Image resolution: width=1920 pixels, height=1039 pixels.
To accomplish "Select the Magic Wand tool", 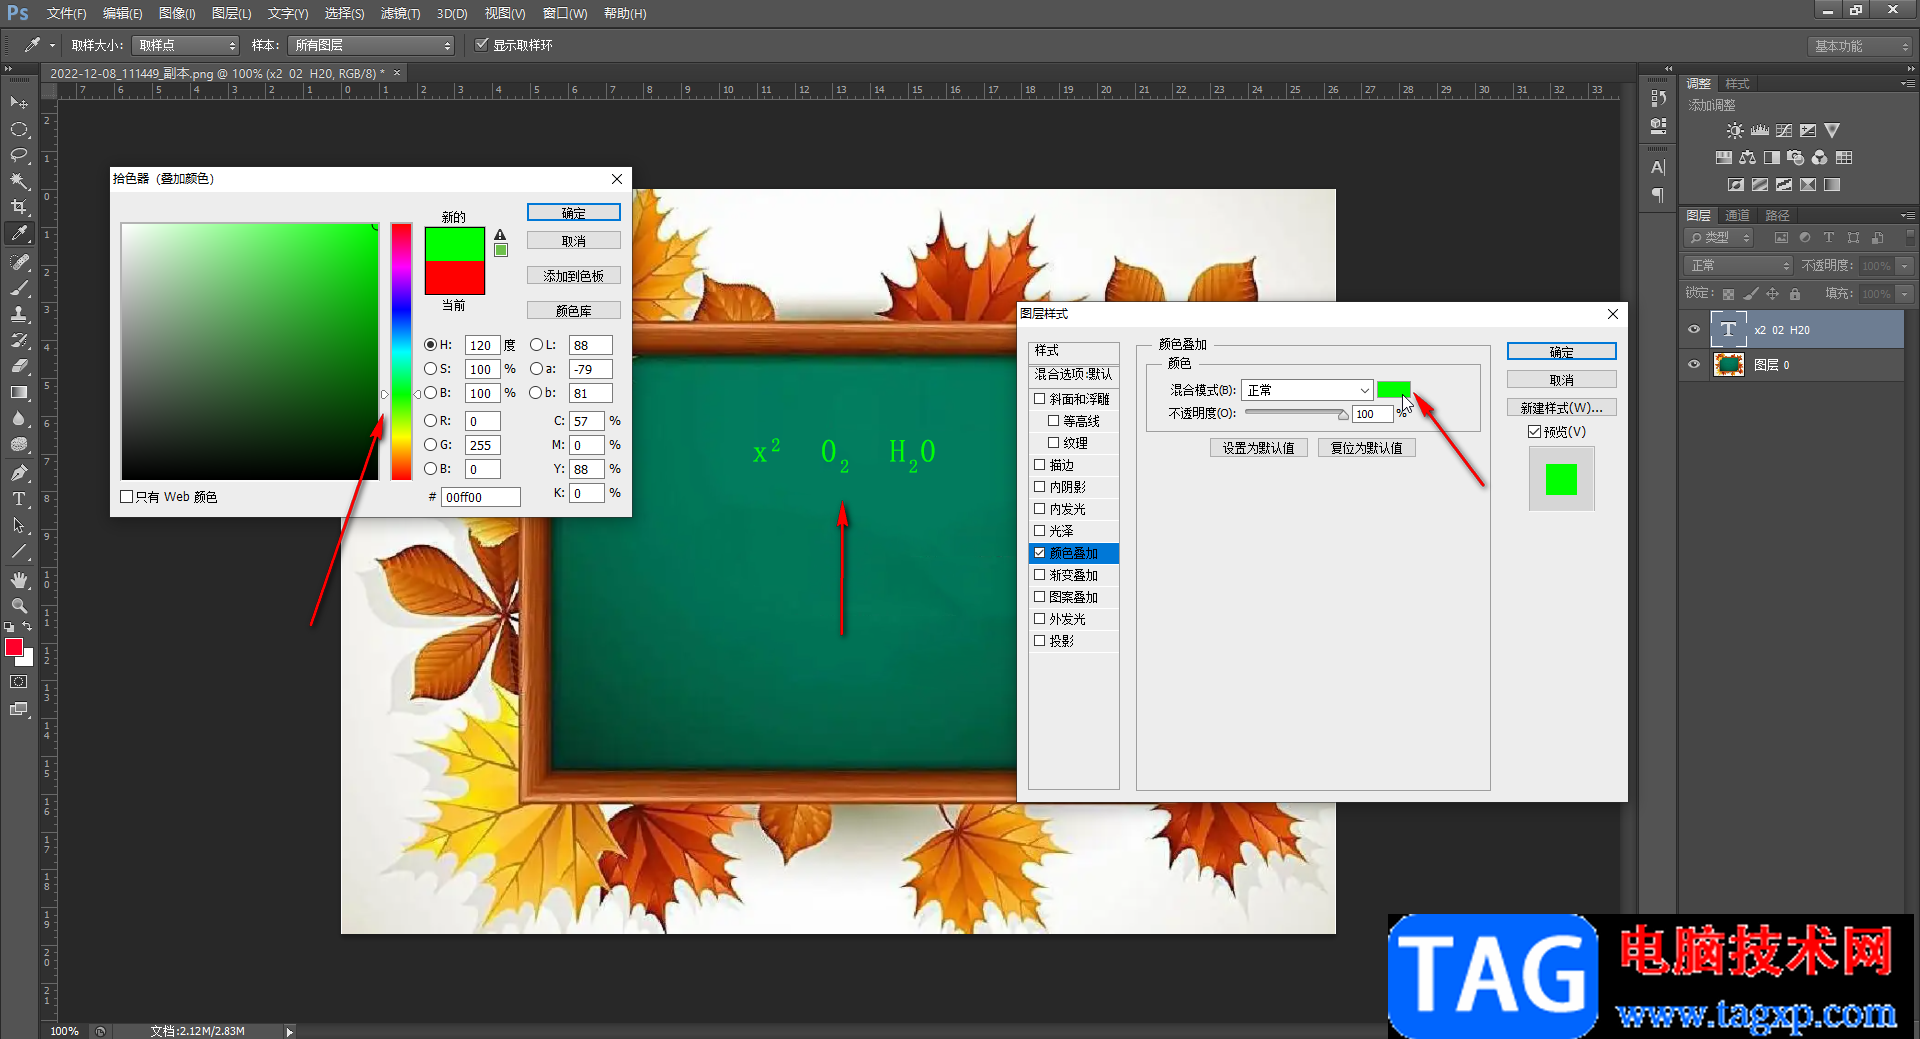I will click(x=19, y=181).
